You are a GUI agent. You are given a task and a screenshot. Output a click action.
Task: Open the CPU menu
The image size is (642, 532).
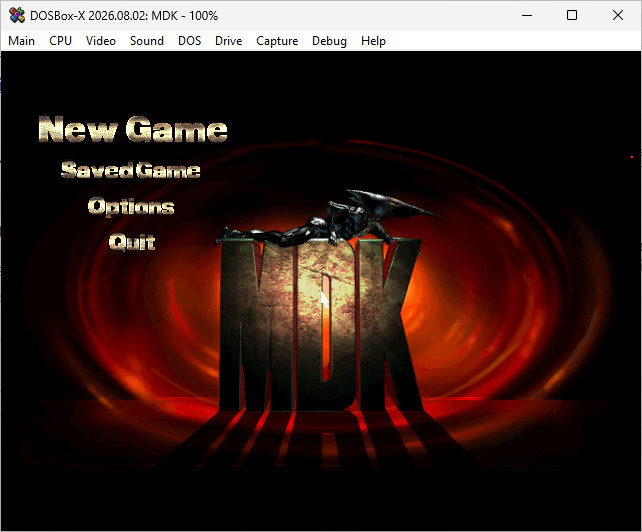[60, 41]
